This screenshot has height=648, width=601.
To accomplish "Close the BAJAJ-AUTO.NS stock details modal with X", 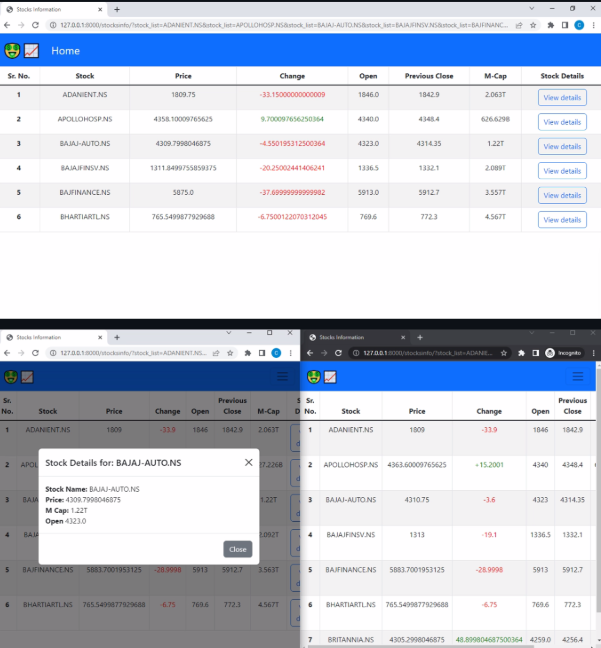I will pyautogui.click(x=248, y=462).
